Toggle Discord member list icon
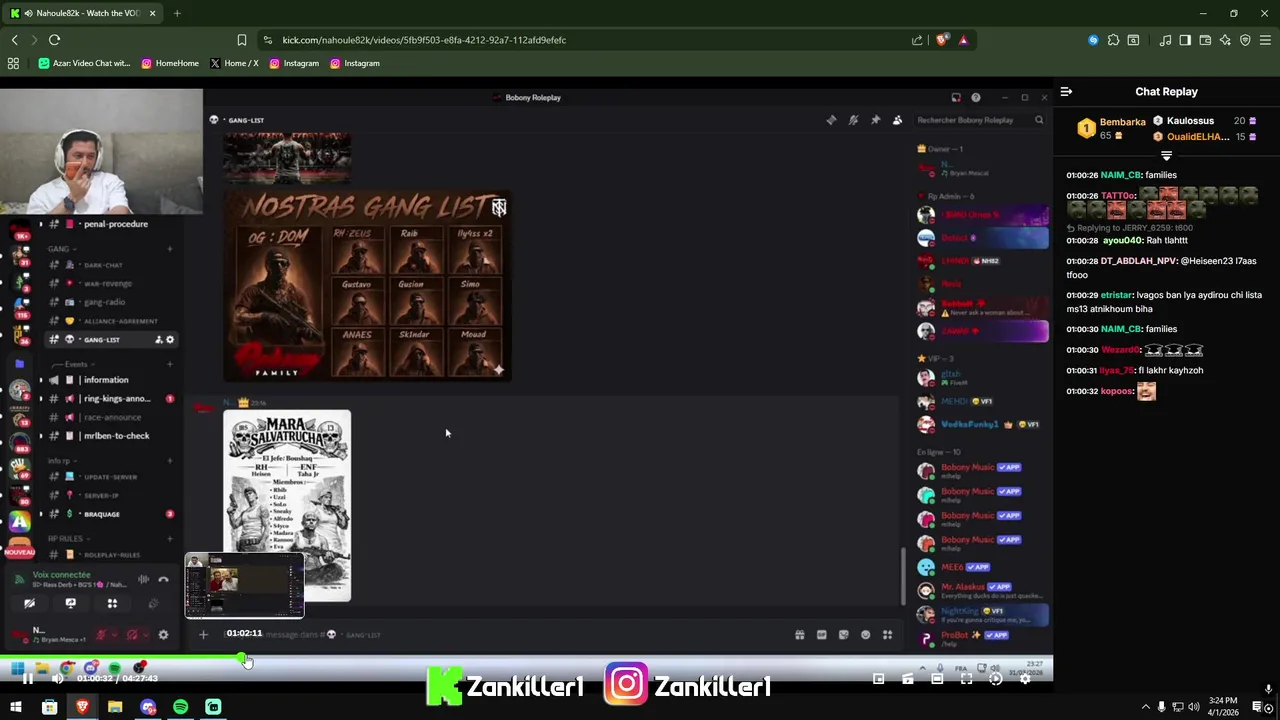The image size is (1280, 720). click(x=897, y=120)
